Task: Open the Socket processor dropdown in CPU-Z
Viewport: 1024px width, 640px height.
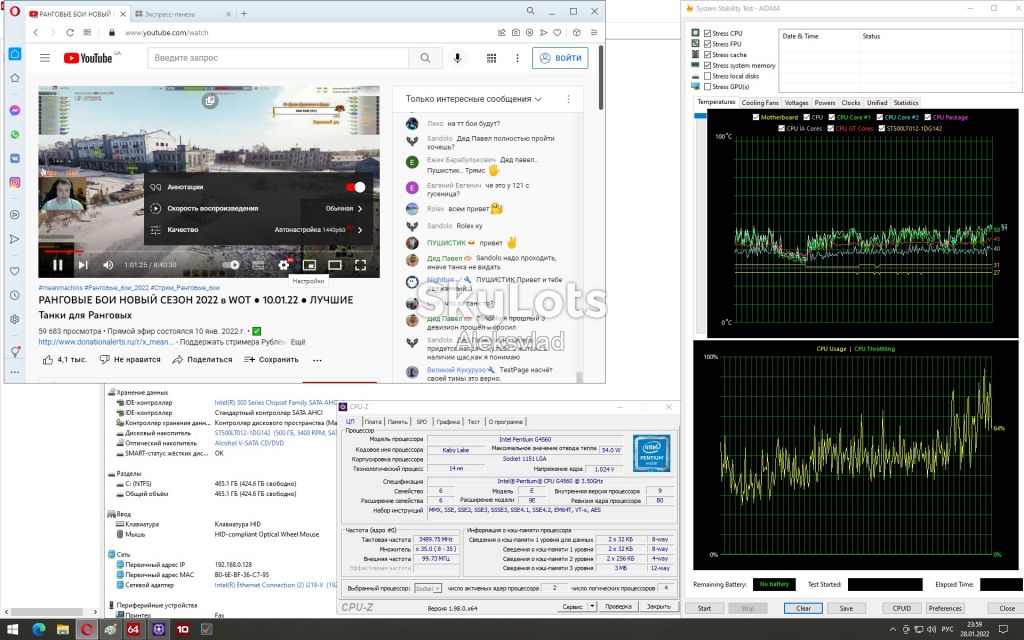Action: point(428,588)
